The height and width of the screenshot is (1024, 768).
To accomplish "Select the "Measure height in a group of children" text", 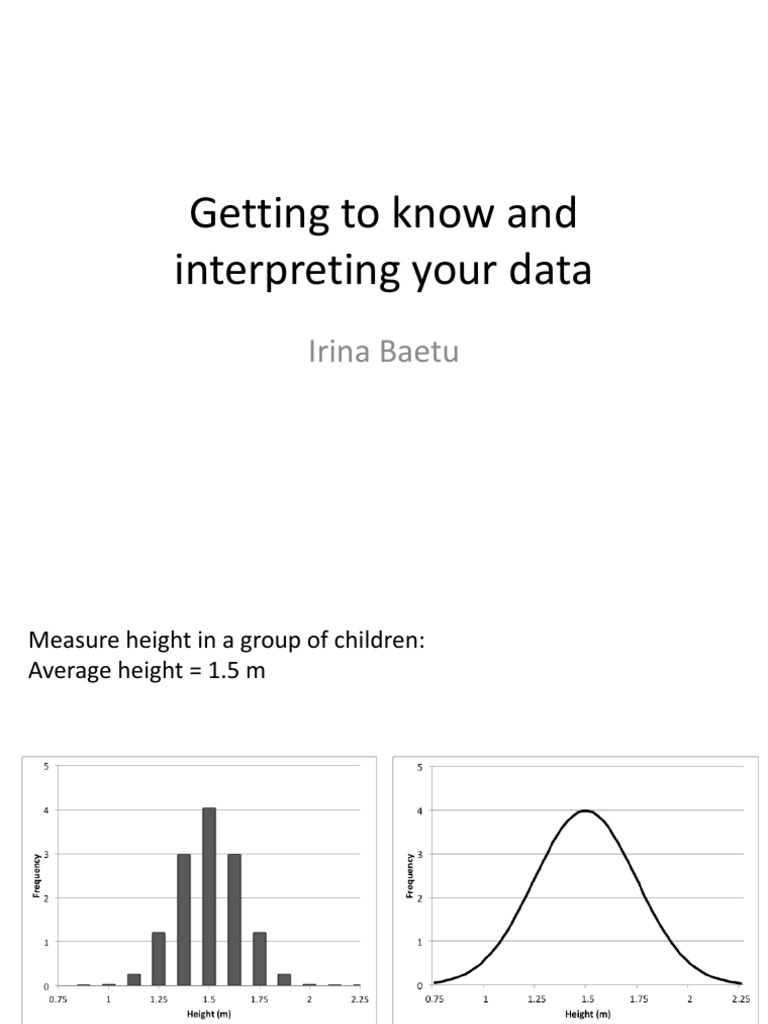I will tap(227, 640).
